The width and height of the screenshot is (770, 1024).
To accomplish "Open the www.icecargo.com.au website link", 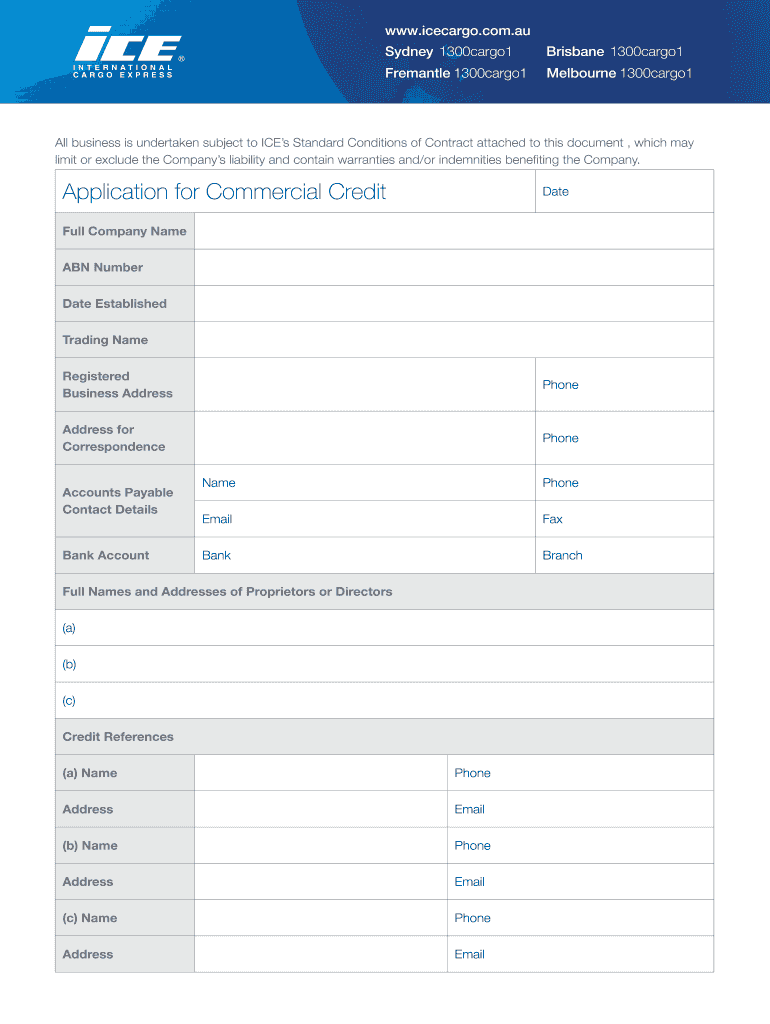I will coord(457,30).
